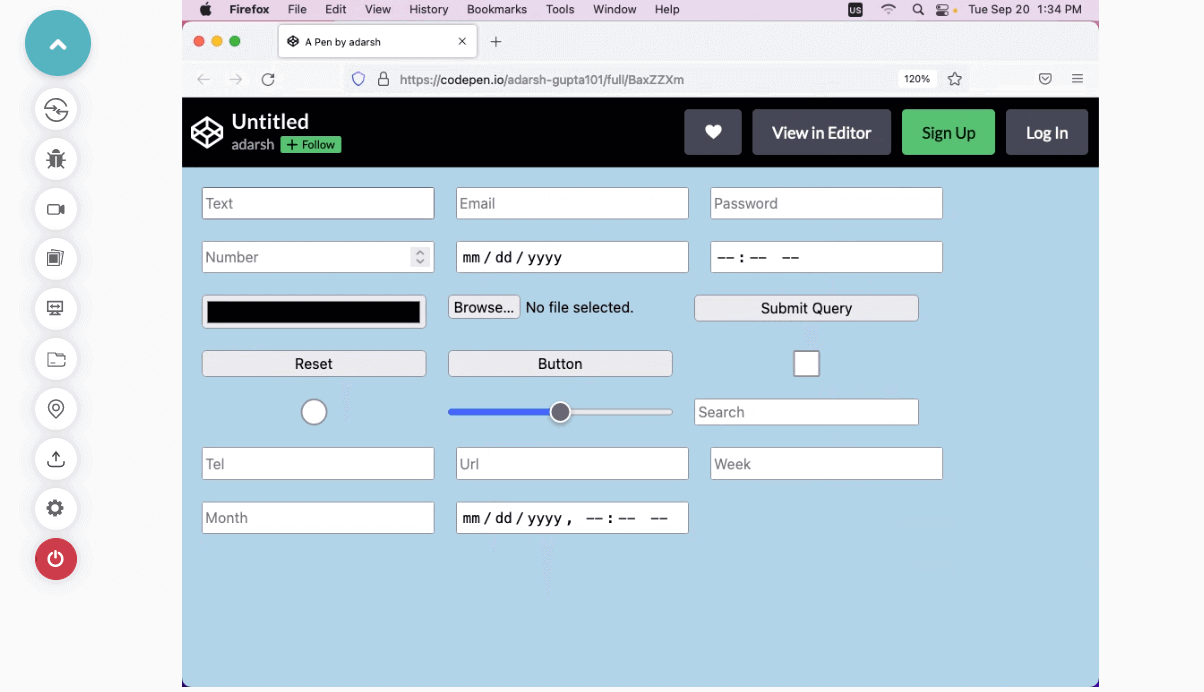Click the Follow button next to adarsh
1204x692 pixels.
coord(310,144)
